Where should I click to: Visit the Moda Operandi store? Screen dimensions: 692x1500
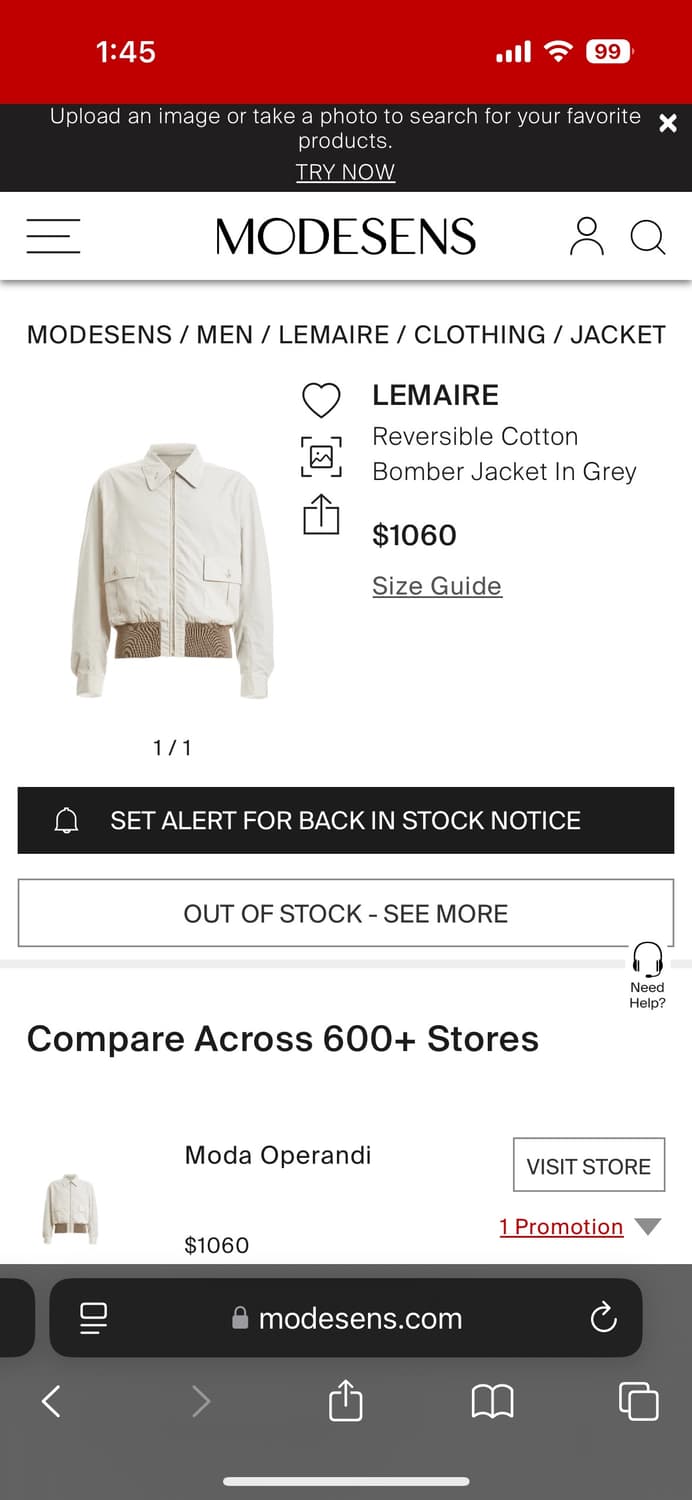click(589, 1166)
